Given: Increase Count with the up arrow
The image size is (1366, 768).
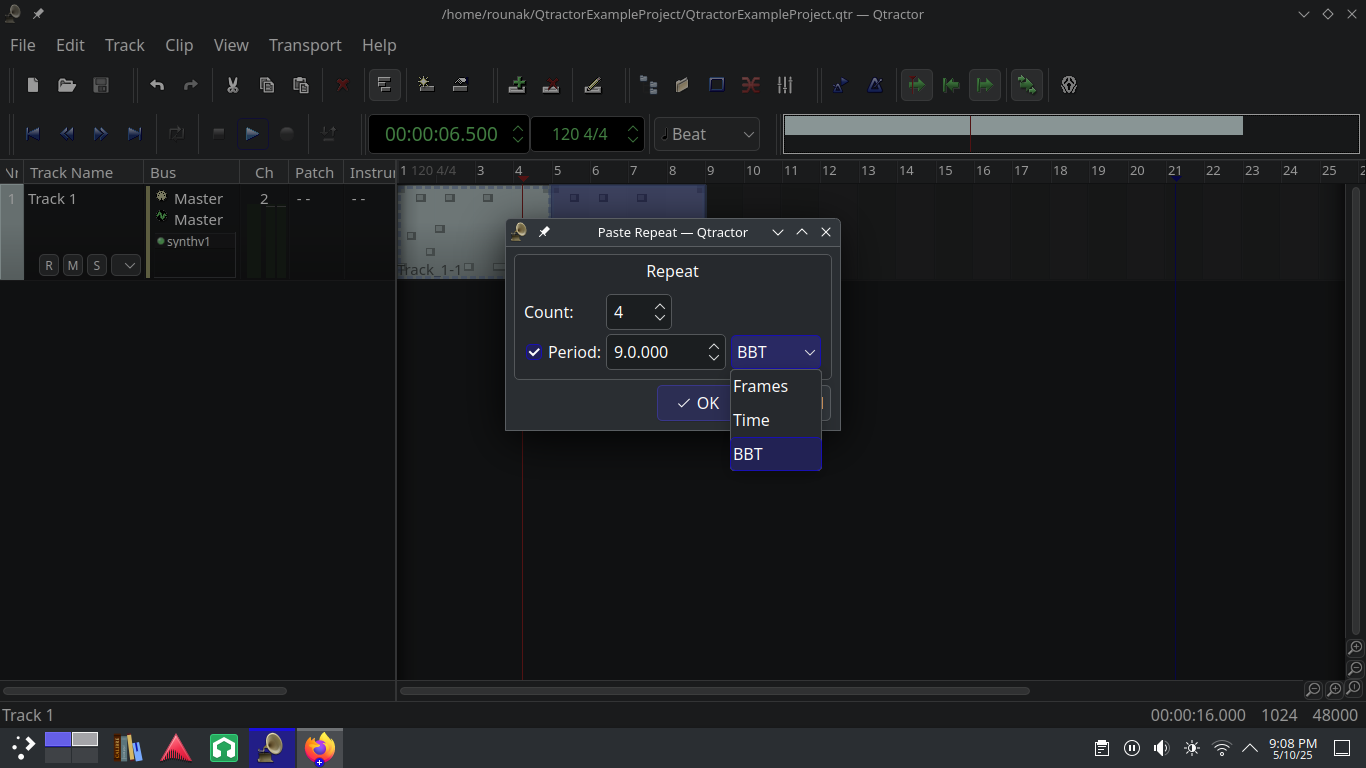Looking at the screenshot, I should pyautogui.click(x=660, y=306).
